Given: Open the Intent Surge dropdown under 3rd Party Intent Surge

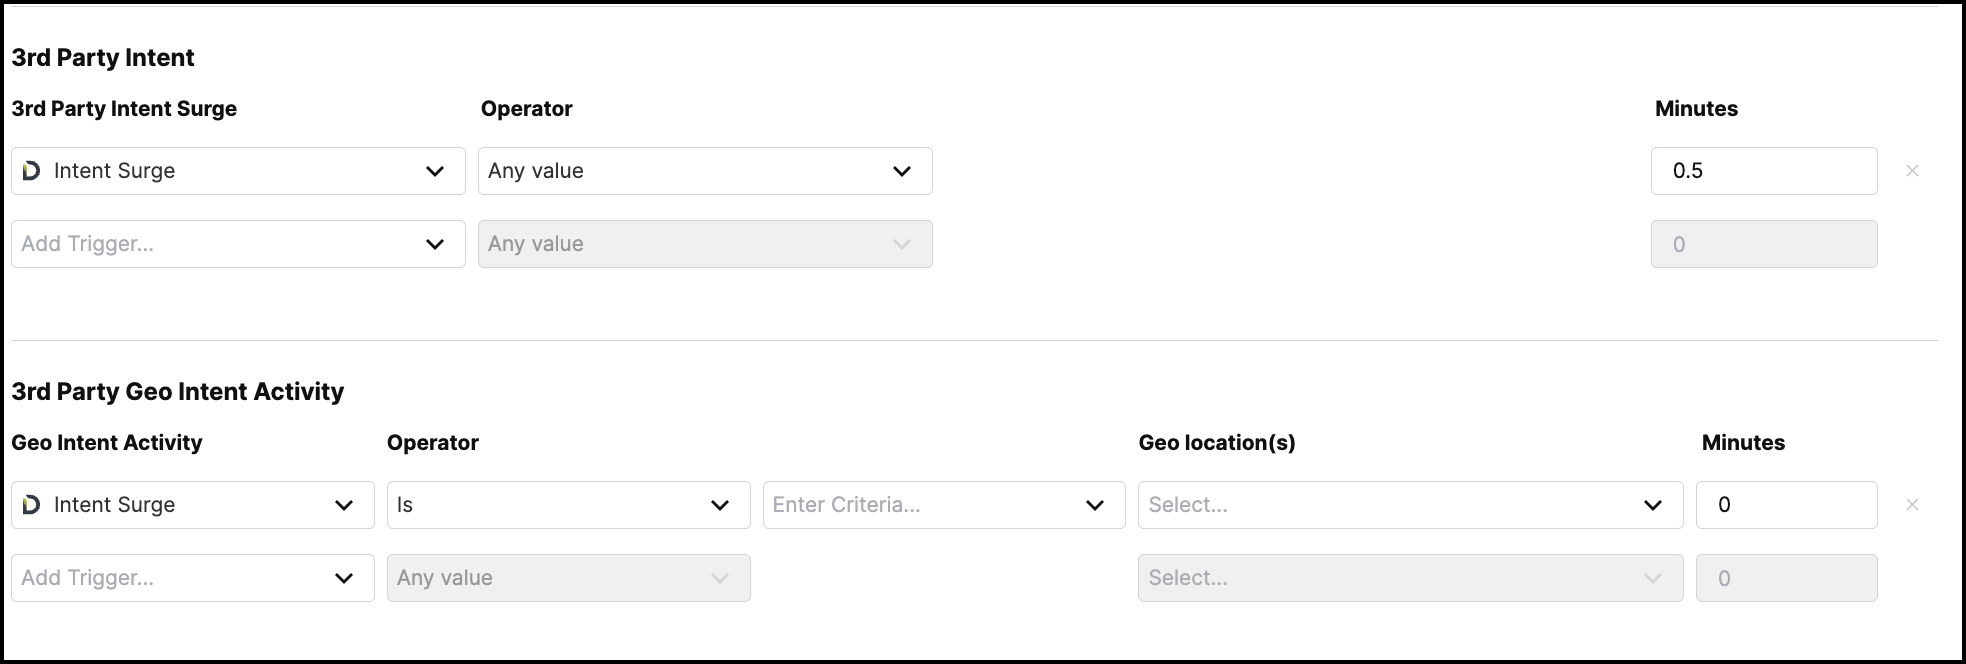Looking at the screenshot, I should point(238,171).
